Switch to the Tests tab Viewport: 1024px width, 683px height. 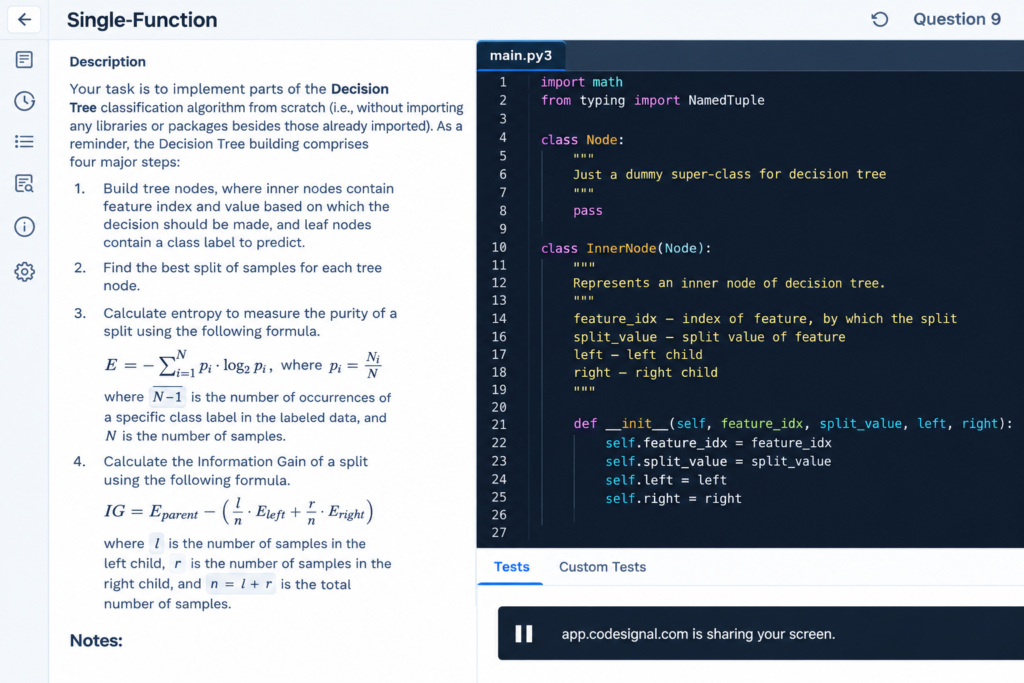[x=511, y=567]
